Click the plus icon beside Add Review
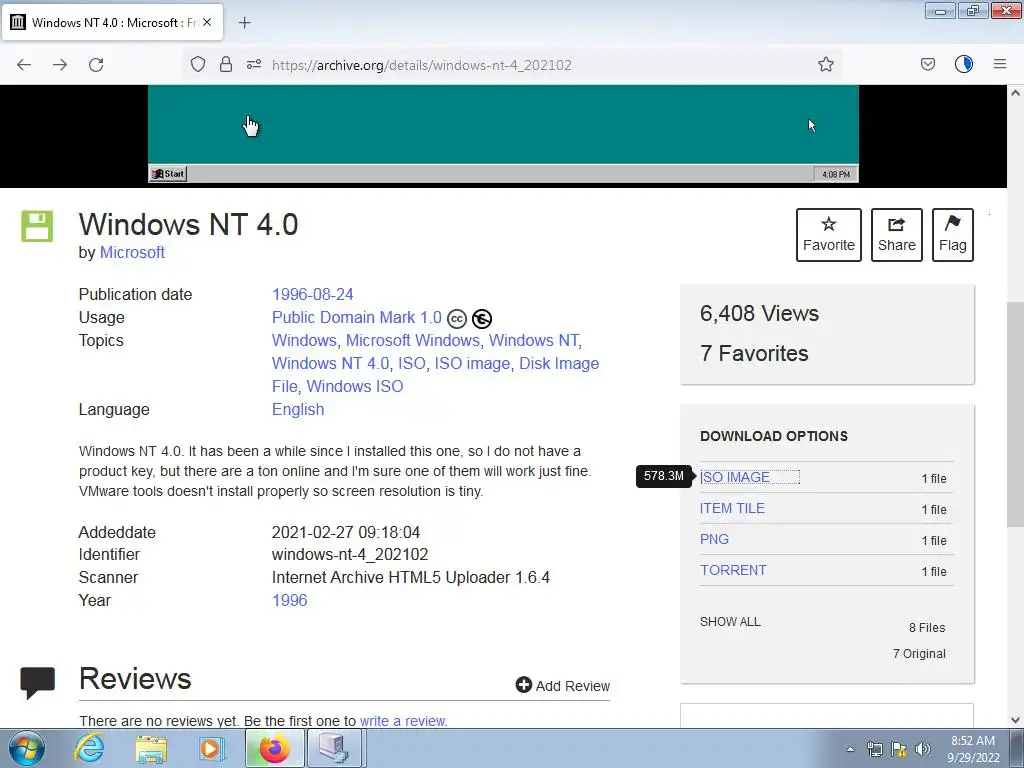The image size is (1024, 768). 524,684
